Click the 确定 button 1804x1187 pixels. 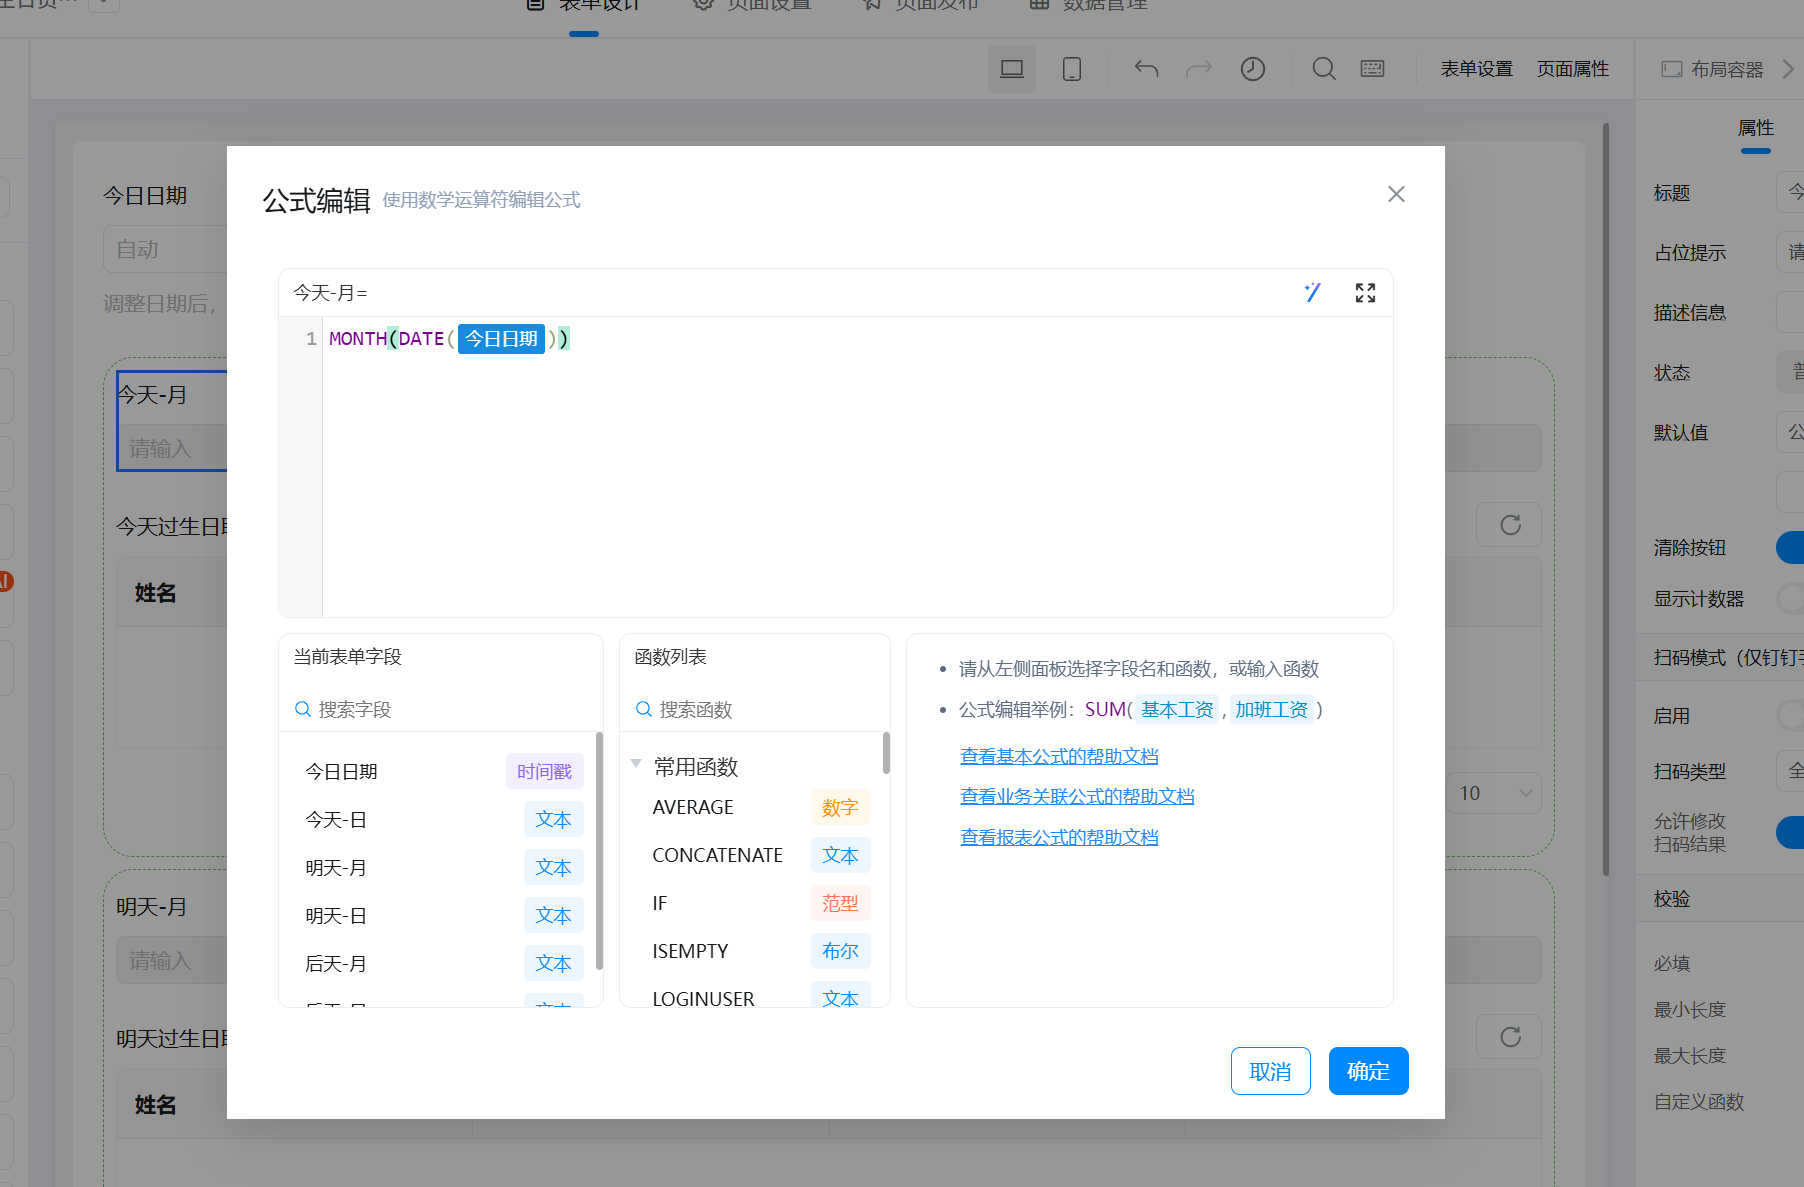click(x=1368, y=1071)
